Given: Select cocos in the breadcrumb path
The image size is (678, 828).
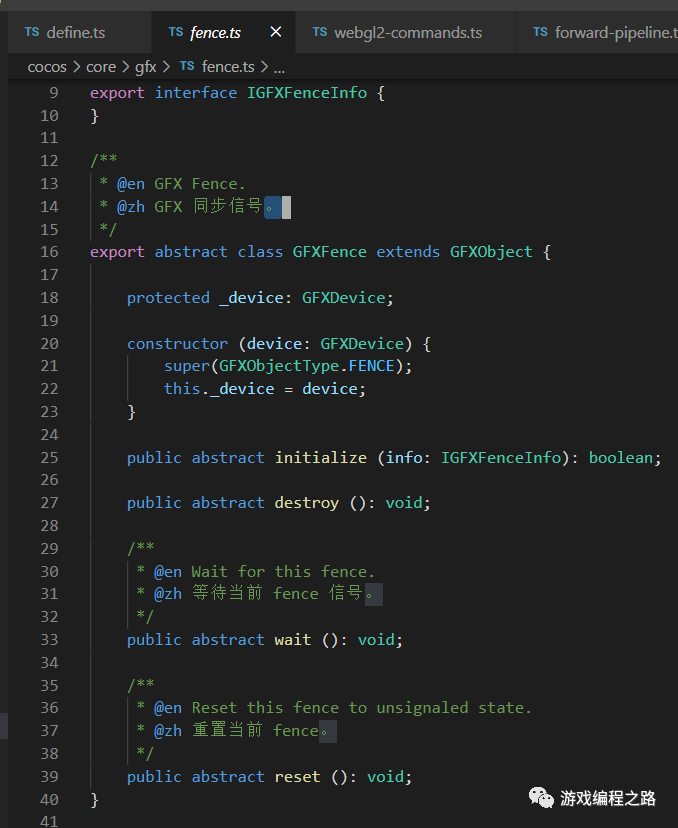Looking at the screenshot, I should tap(47, 67).
